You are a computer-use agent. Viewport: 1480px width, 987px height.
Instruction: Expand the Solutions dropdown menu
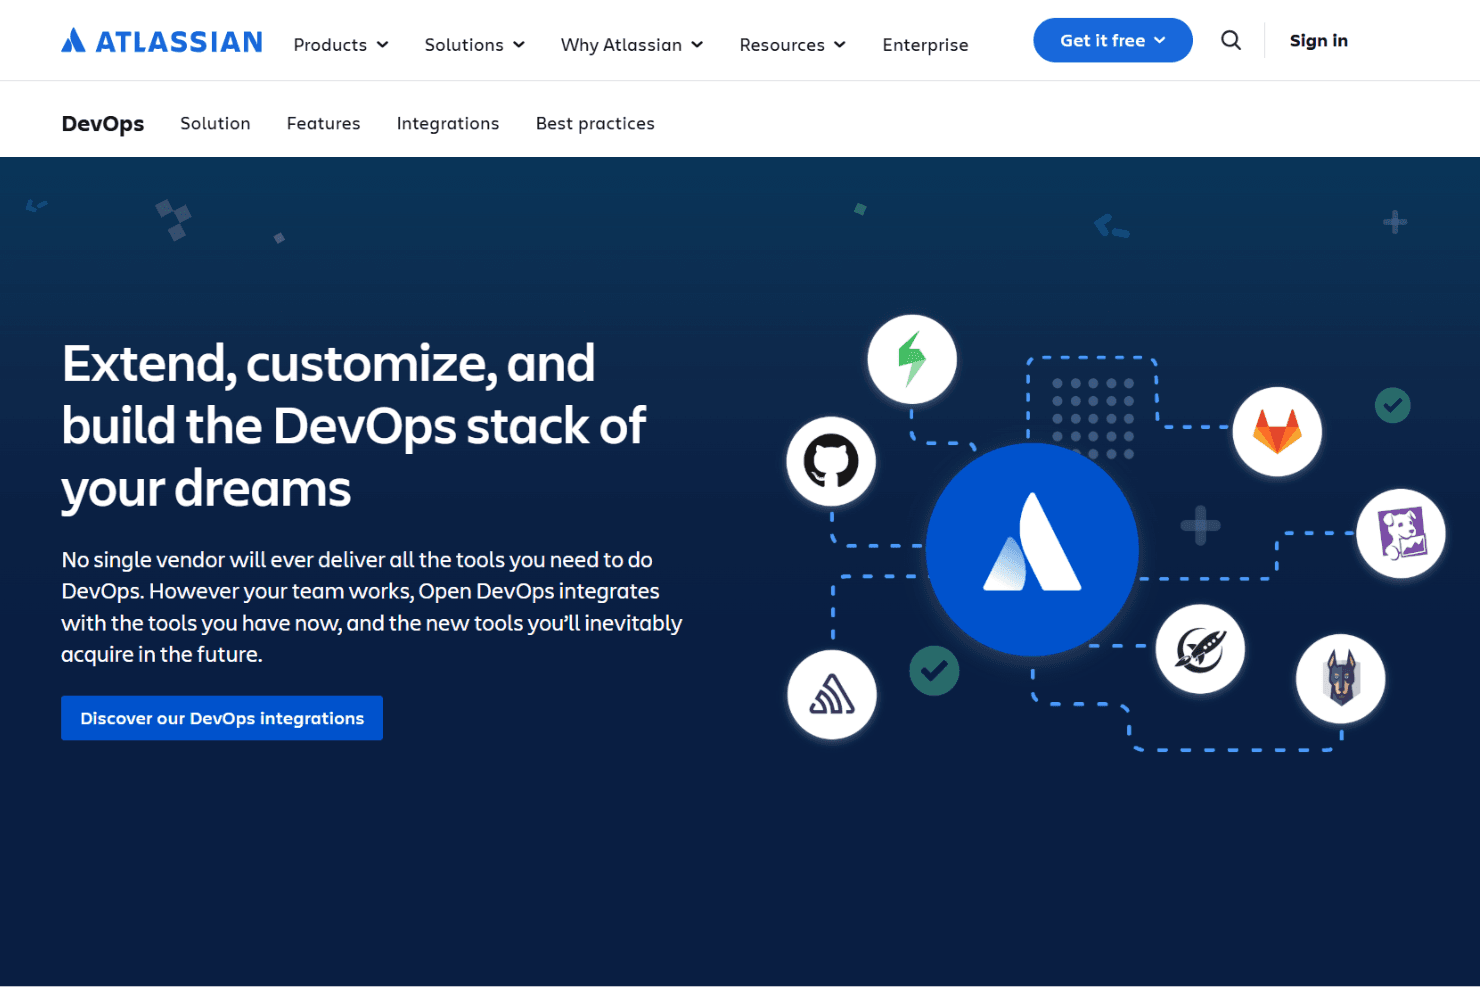tap(475, 45)
